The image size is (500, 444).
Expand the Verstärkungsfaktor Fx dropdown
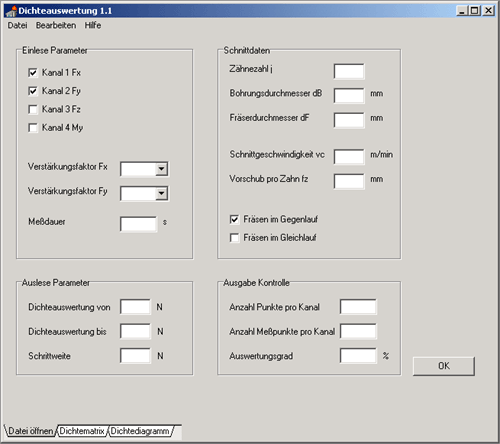(161, 169)
